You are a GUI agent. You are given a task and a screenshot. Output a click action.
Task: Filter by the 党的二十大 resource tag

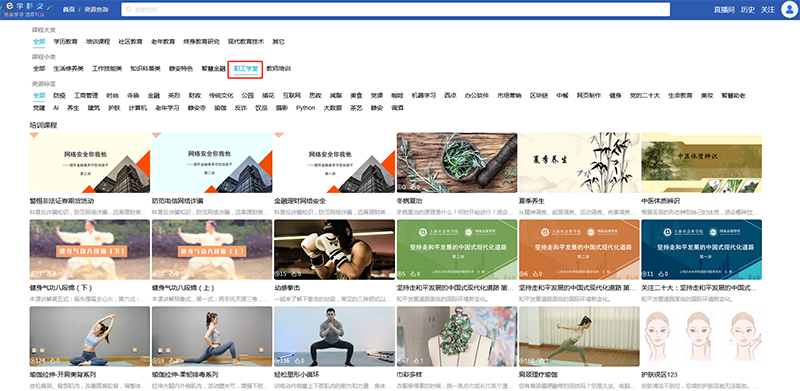644,95
